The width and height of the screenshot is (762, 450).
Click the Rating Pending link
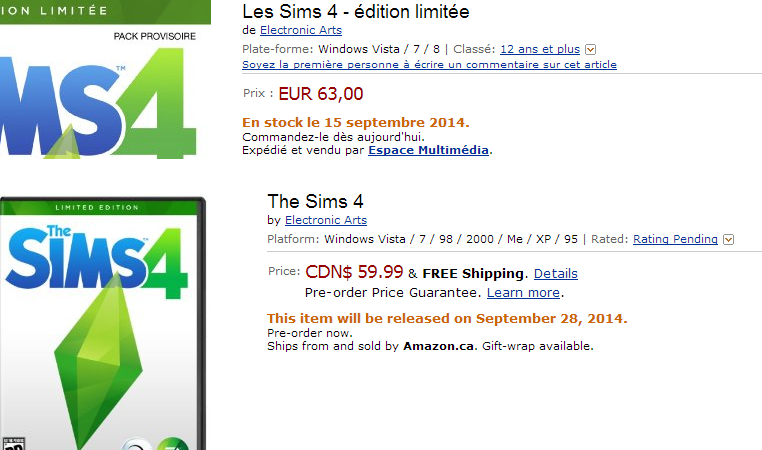pos(675,239)
